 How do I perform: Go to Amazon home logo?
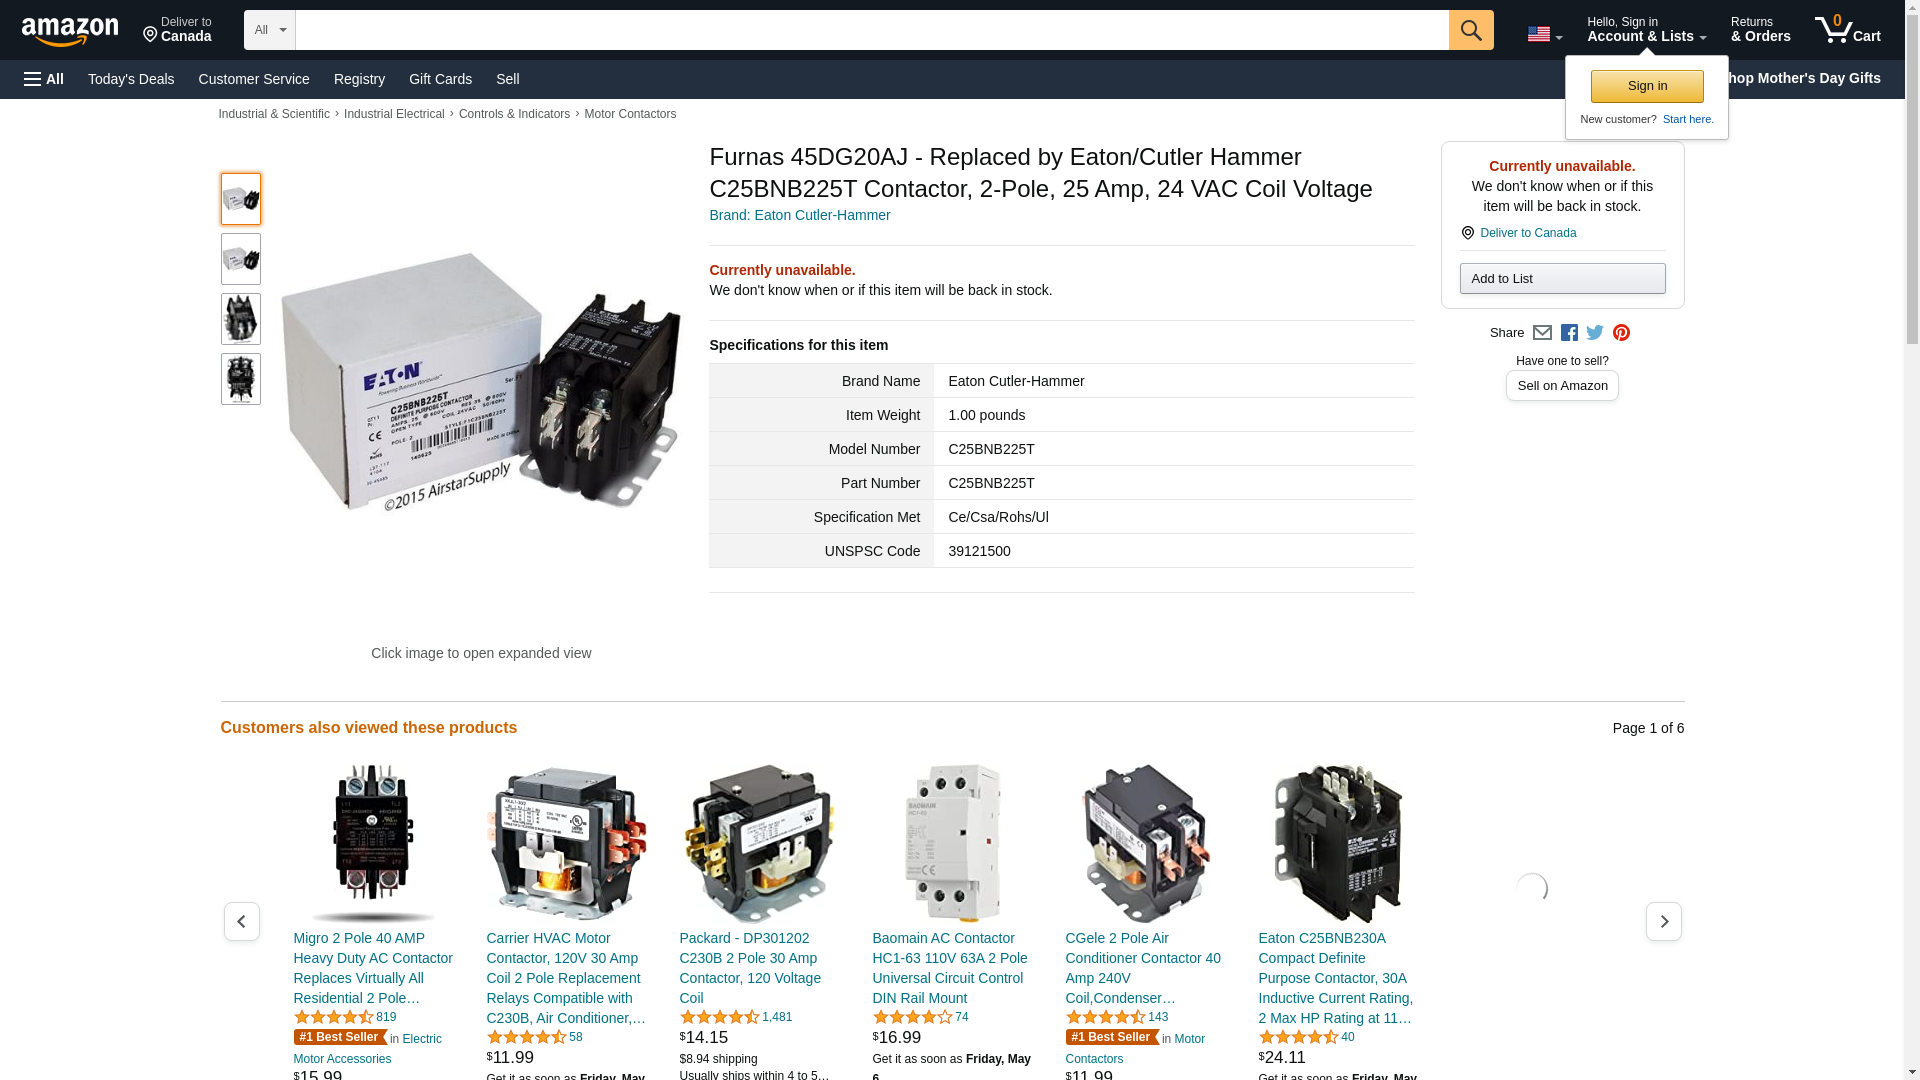(x=70, y=31)
